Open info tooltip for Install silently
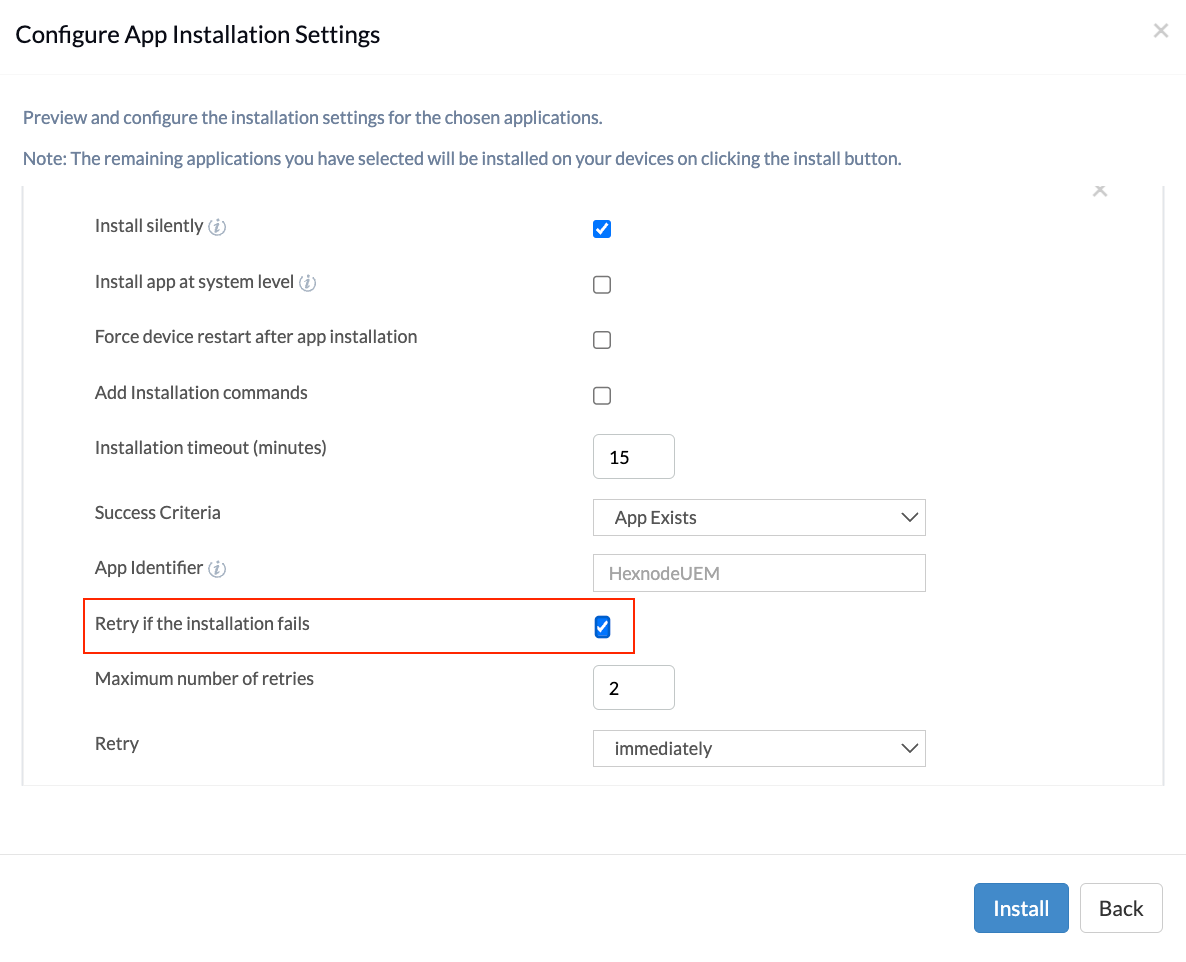Screen dimensions: 1186x962 click(217, 227)
